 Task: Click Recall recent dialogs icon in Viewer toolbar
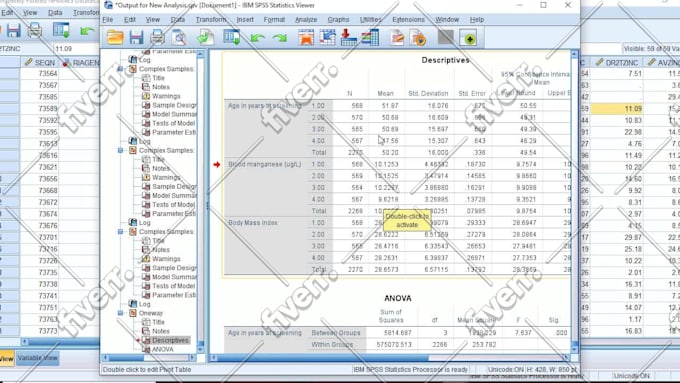(232, 37)
